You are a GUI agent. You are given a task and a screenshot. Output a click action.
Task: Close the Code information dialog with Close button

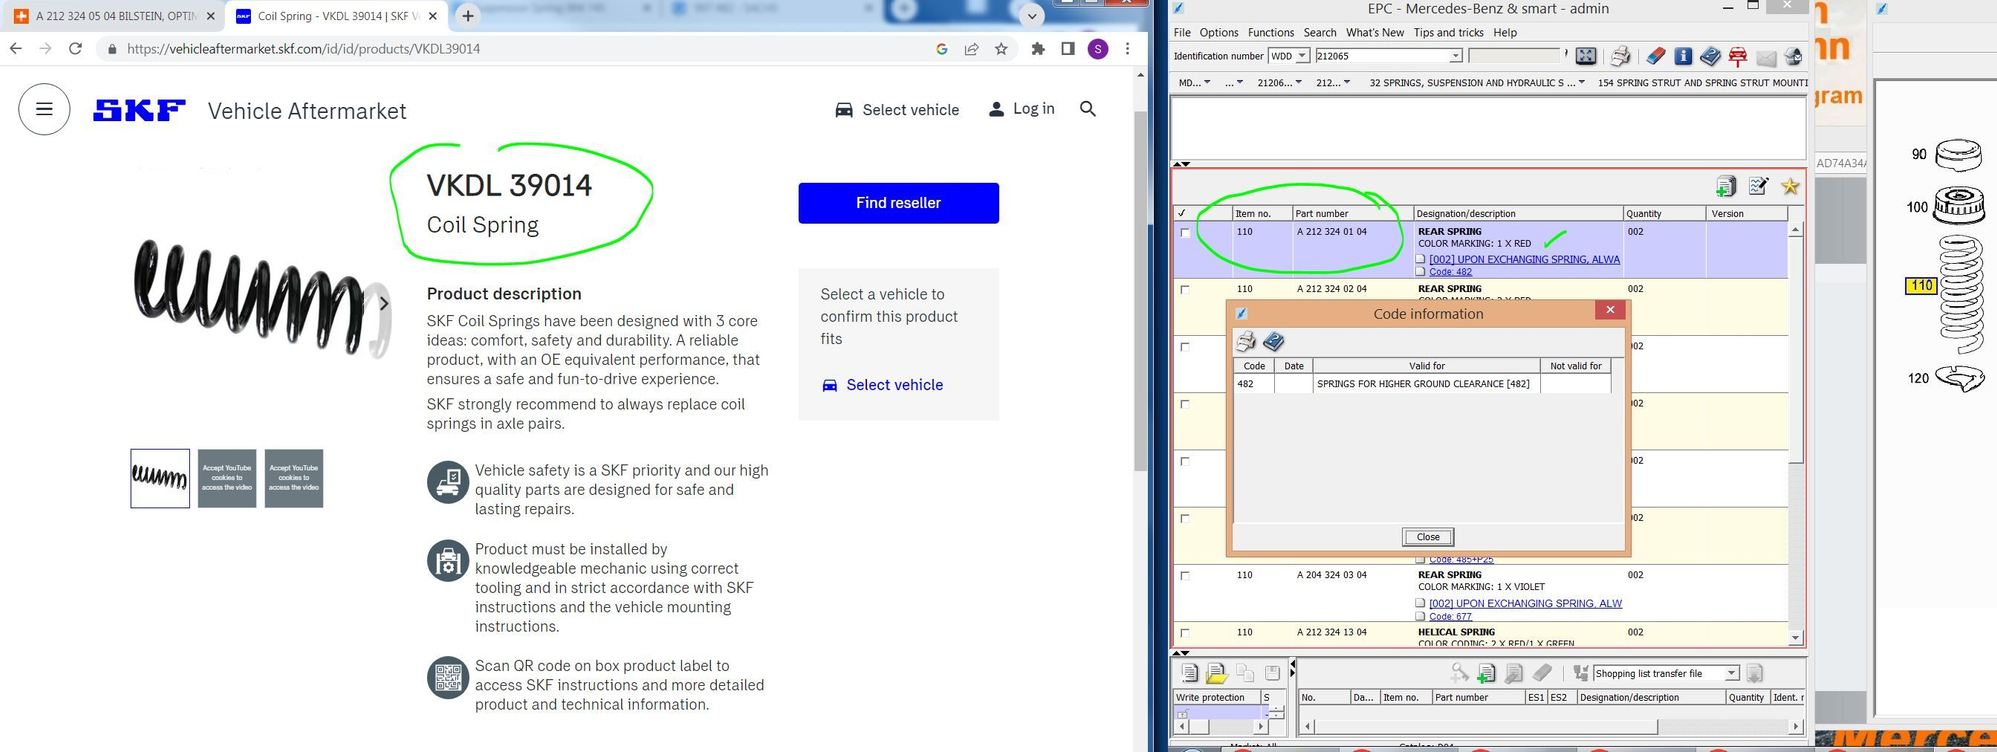pyautogui.click(x=1427, y=537)
